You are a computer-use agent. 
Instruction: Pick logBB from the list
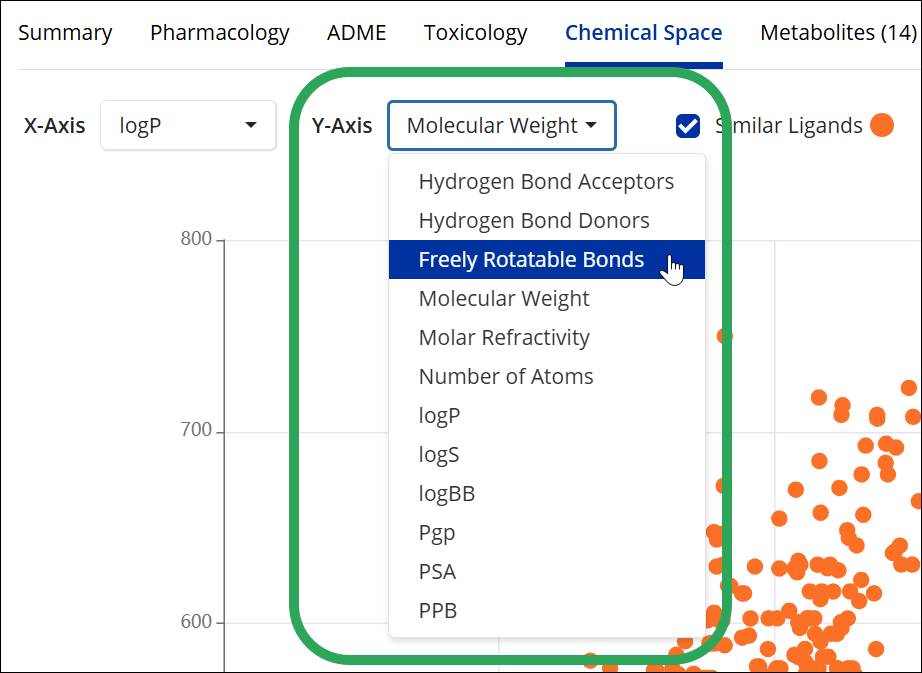(x=446, y=494)
